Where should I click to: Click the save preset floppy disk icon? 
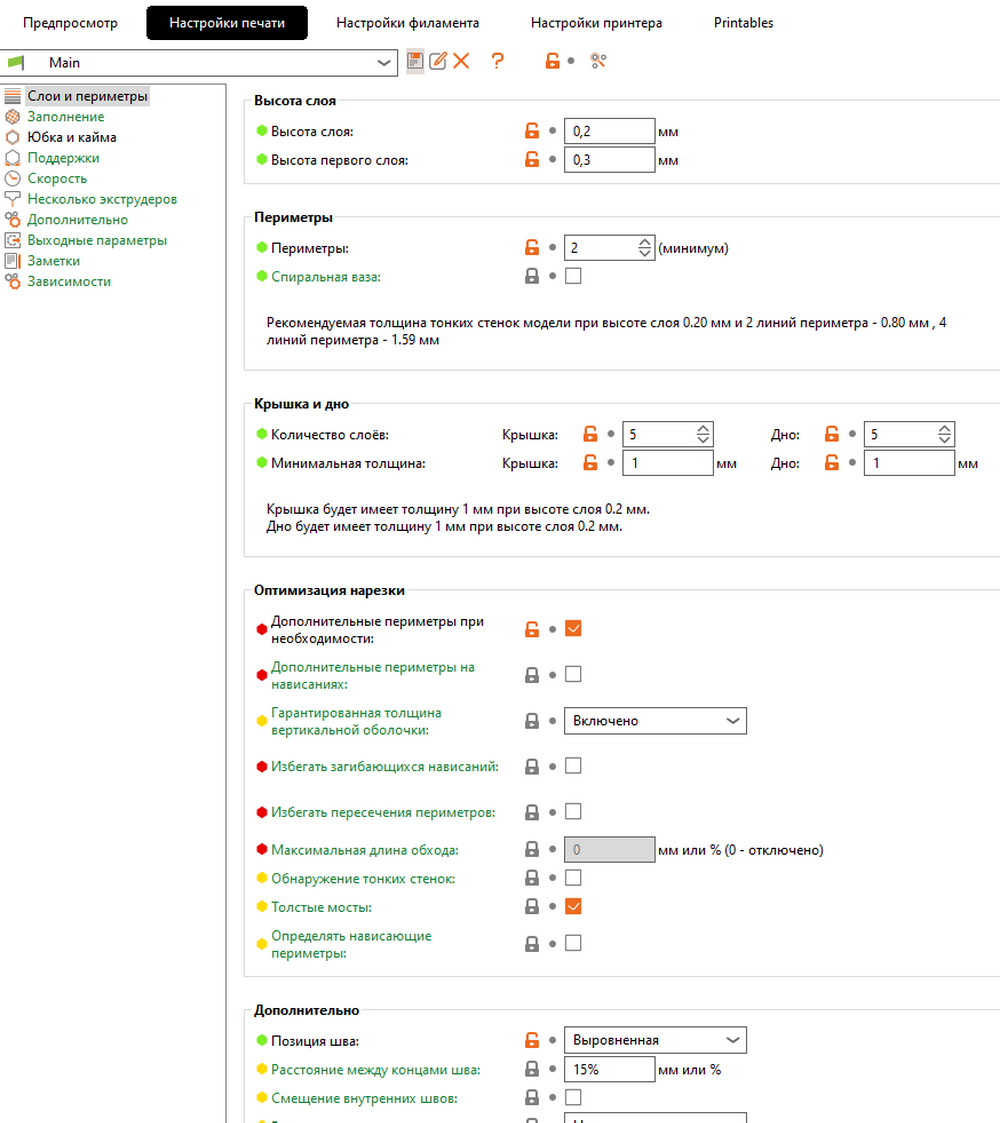click(x=415, y=61)
